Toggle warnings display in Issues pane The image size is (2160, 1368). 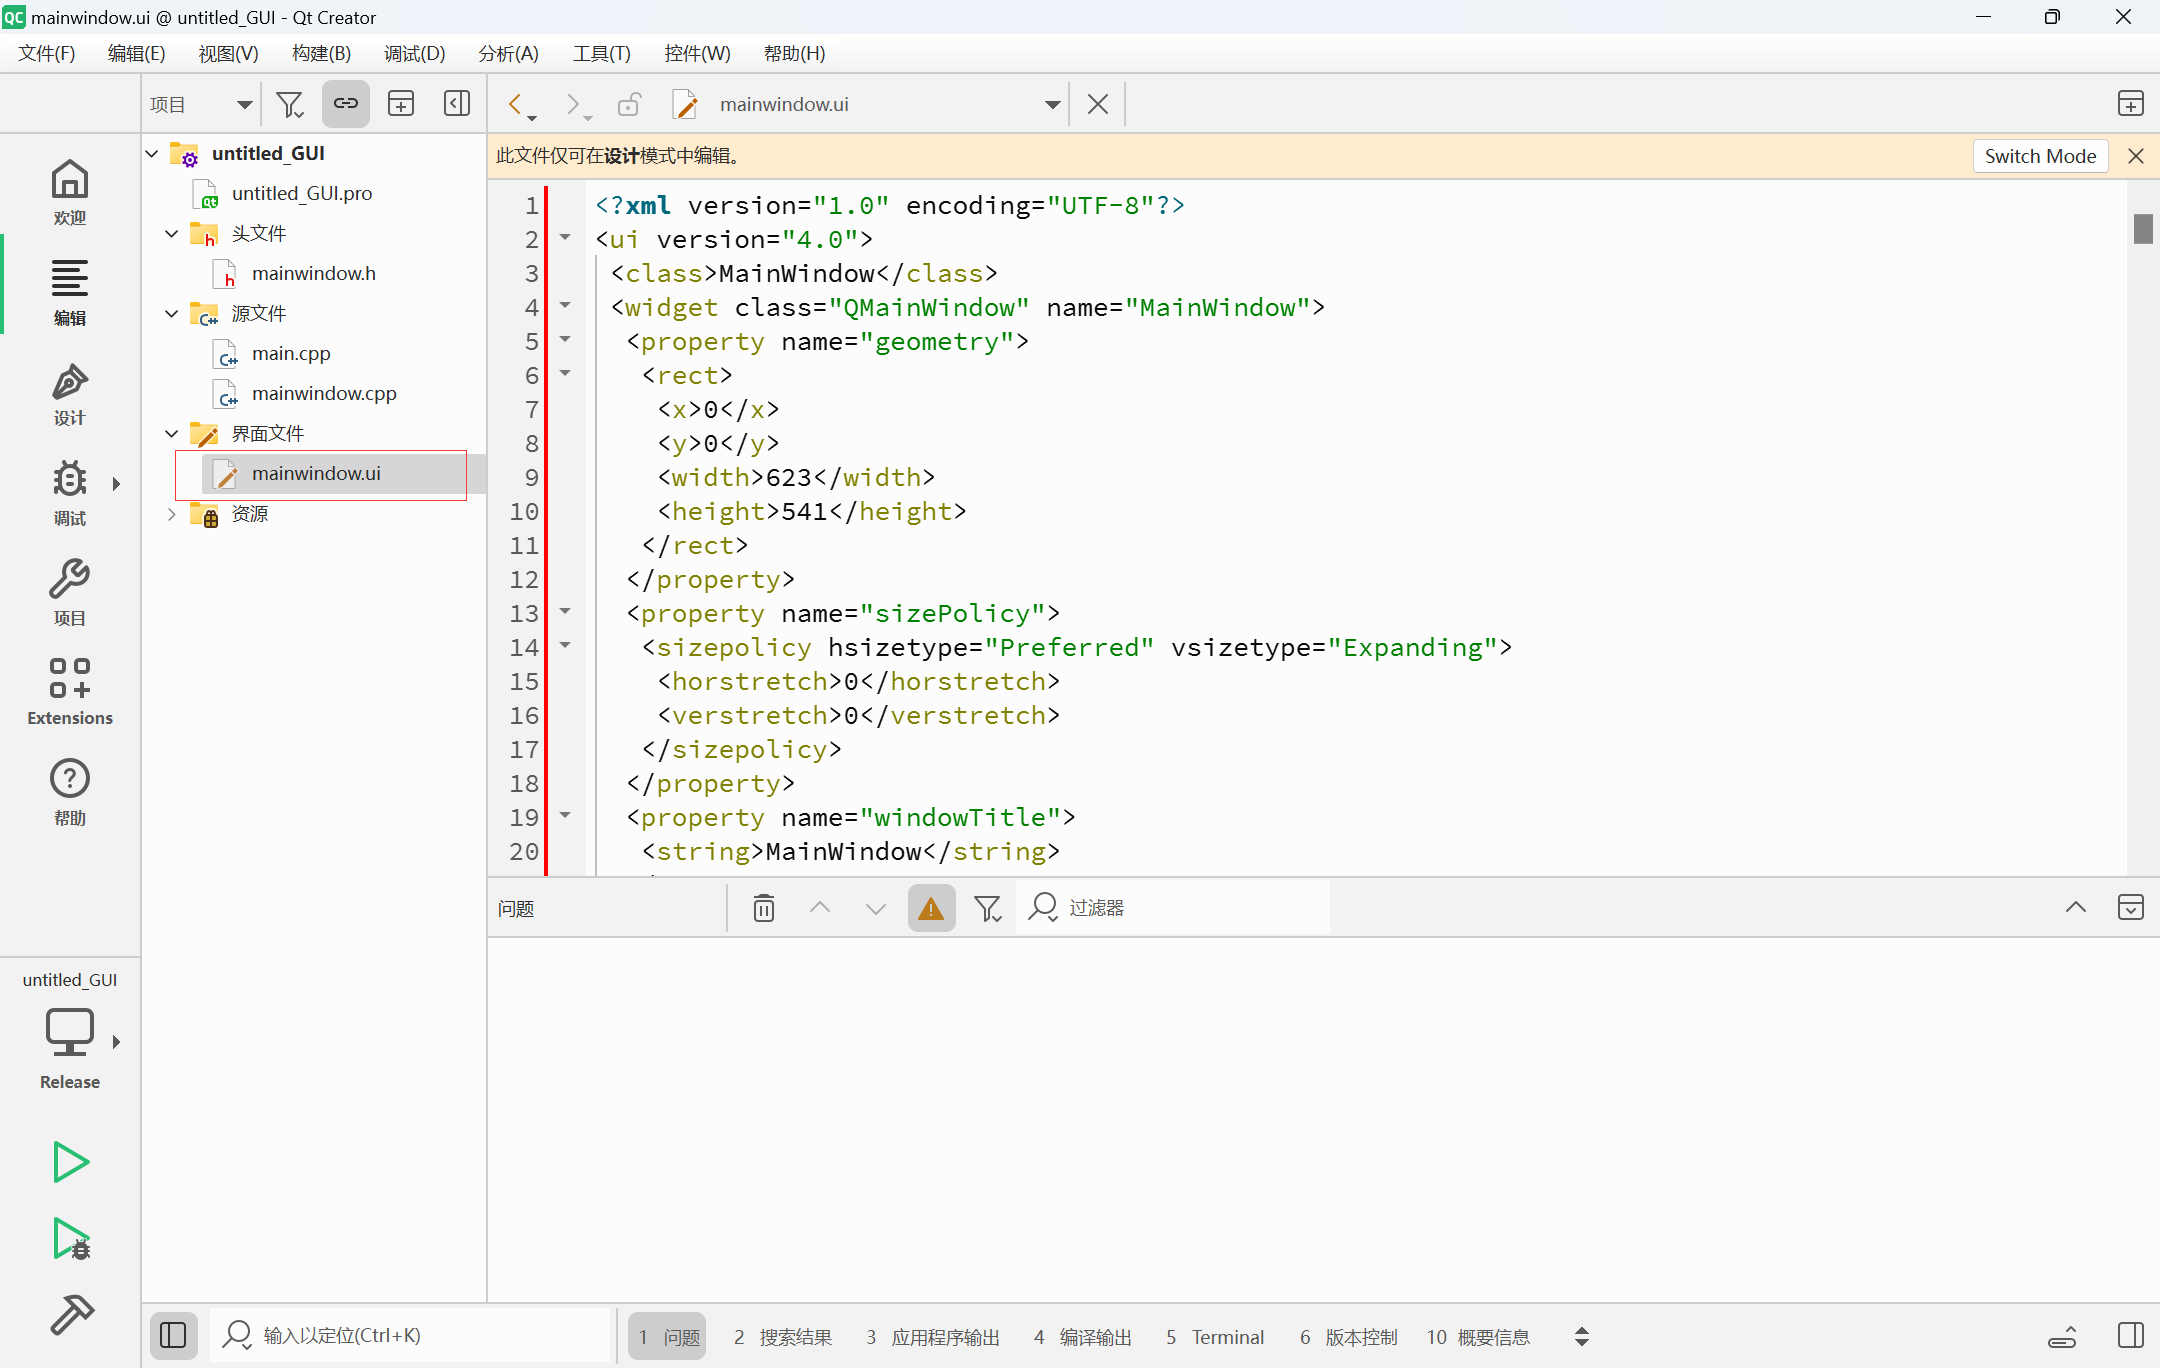tap(931, 908)
